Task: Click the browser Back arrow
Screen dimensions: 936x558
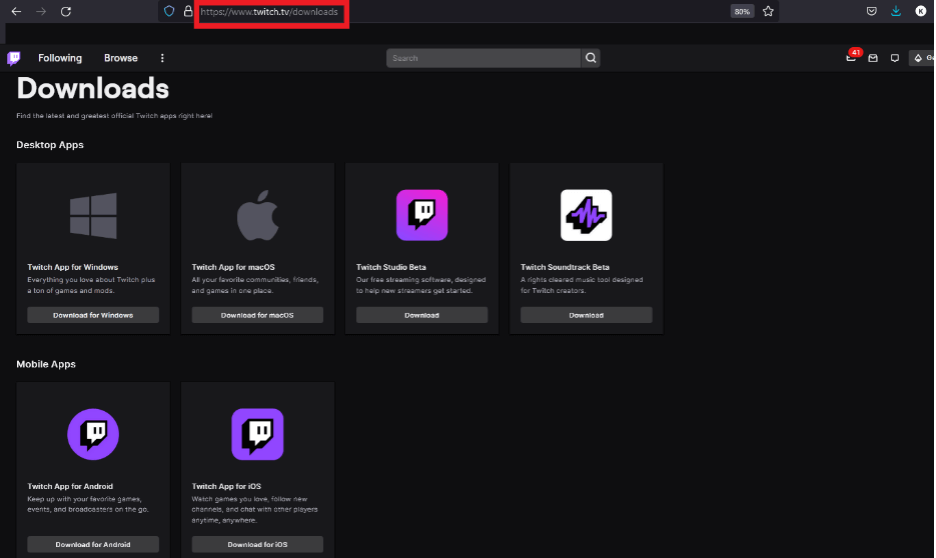Action: (16, 11)
